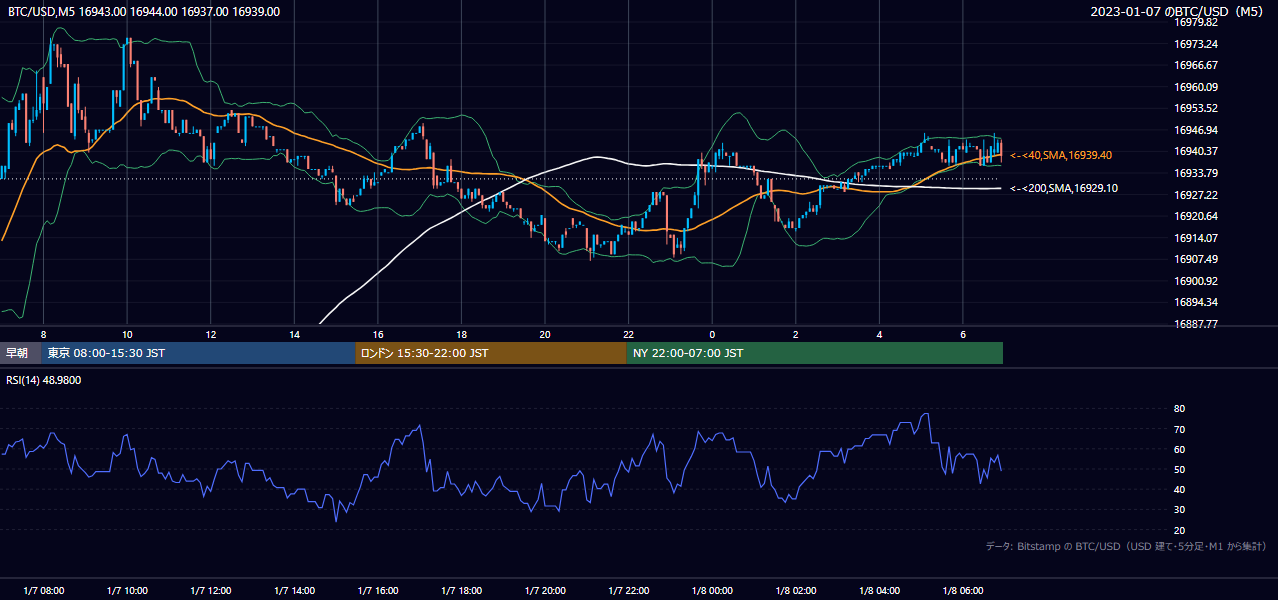1278x600 pixels.
Task: Click the price axis label 16900.92
Action: click(x=1196, y=281)
